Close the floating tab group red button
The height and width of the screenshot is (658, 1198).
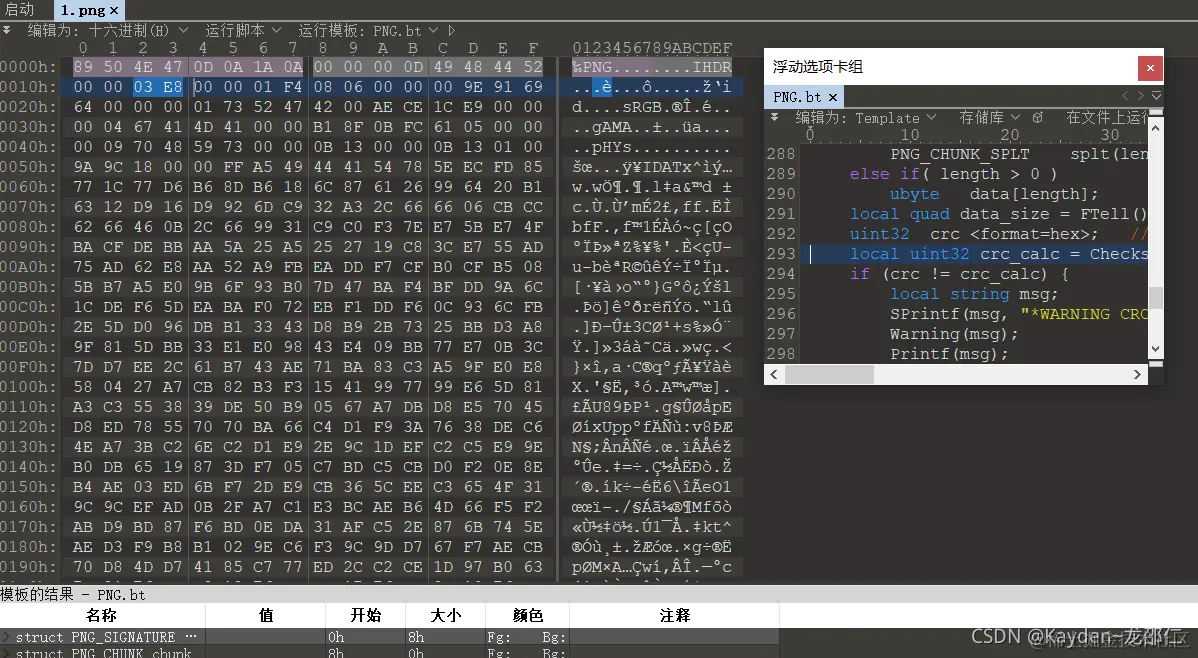(x=1150, y=67)
